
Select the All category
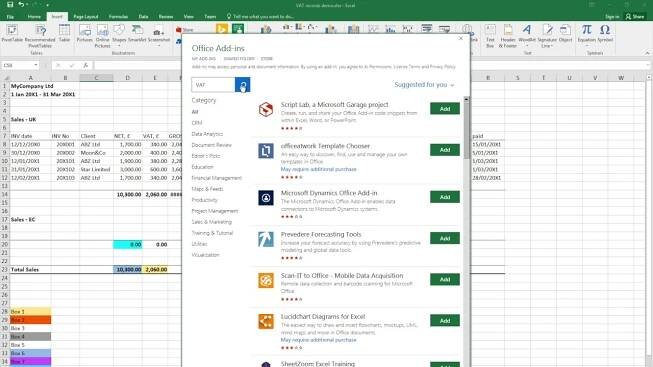pos(195,112)
